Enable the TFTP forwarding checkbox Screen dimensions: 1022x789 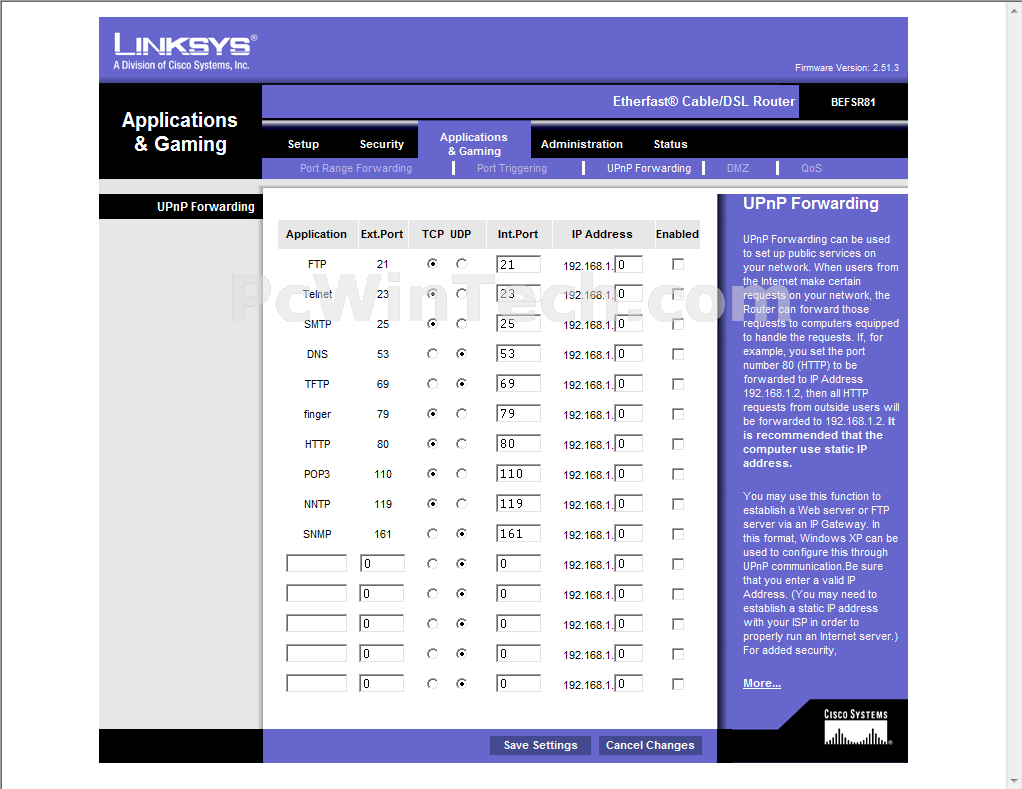point(678,384)
